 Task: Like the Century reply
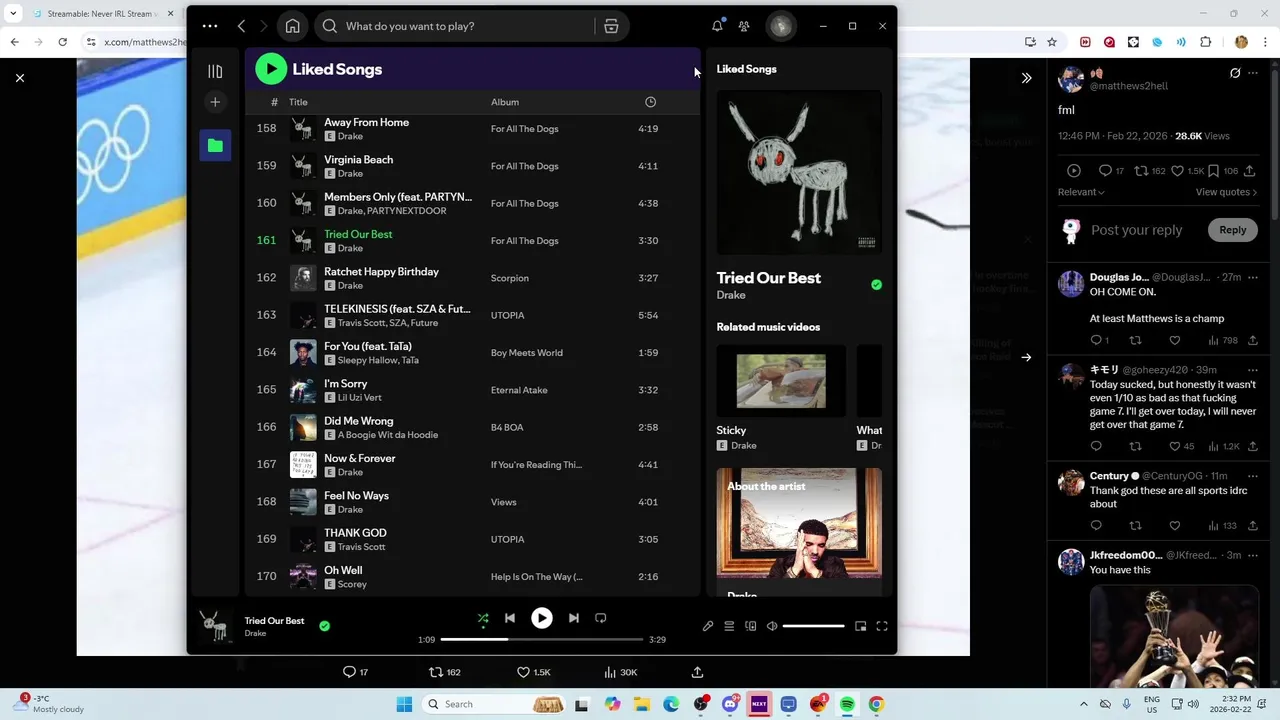coord(1175,526)
